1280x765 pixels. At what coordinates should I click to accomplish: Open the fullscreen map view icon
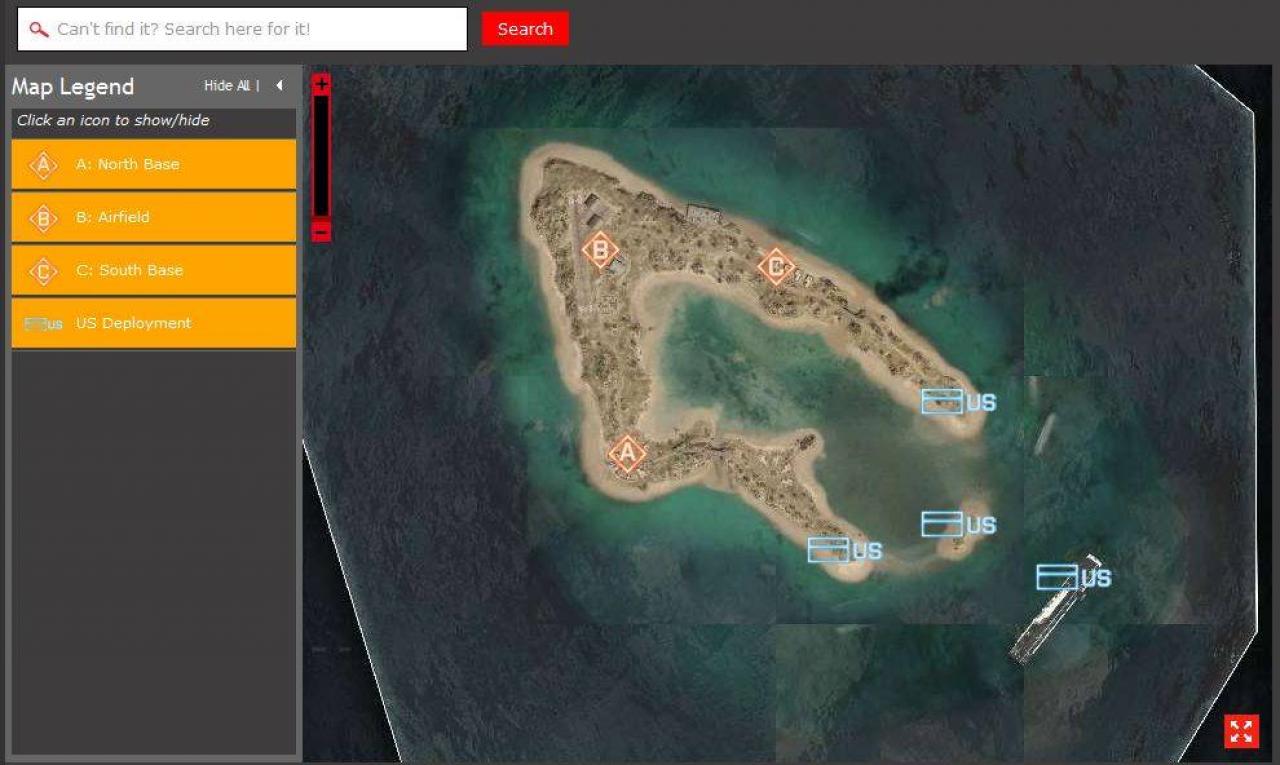[x=1241, y=731]
